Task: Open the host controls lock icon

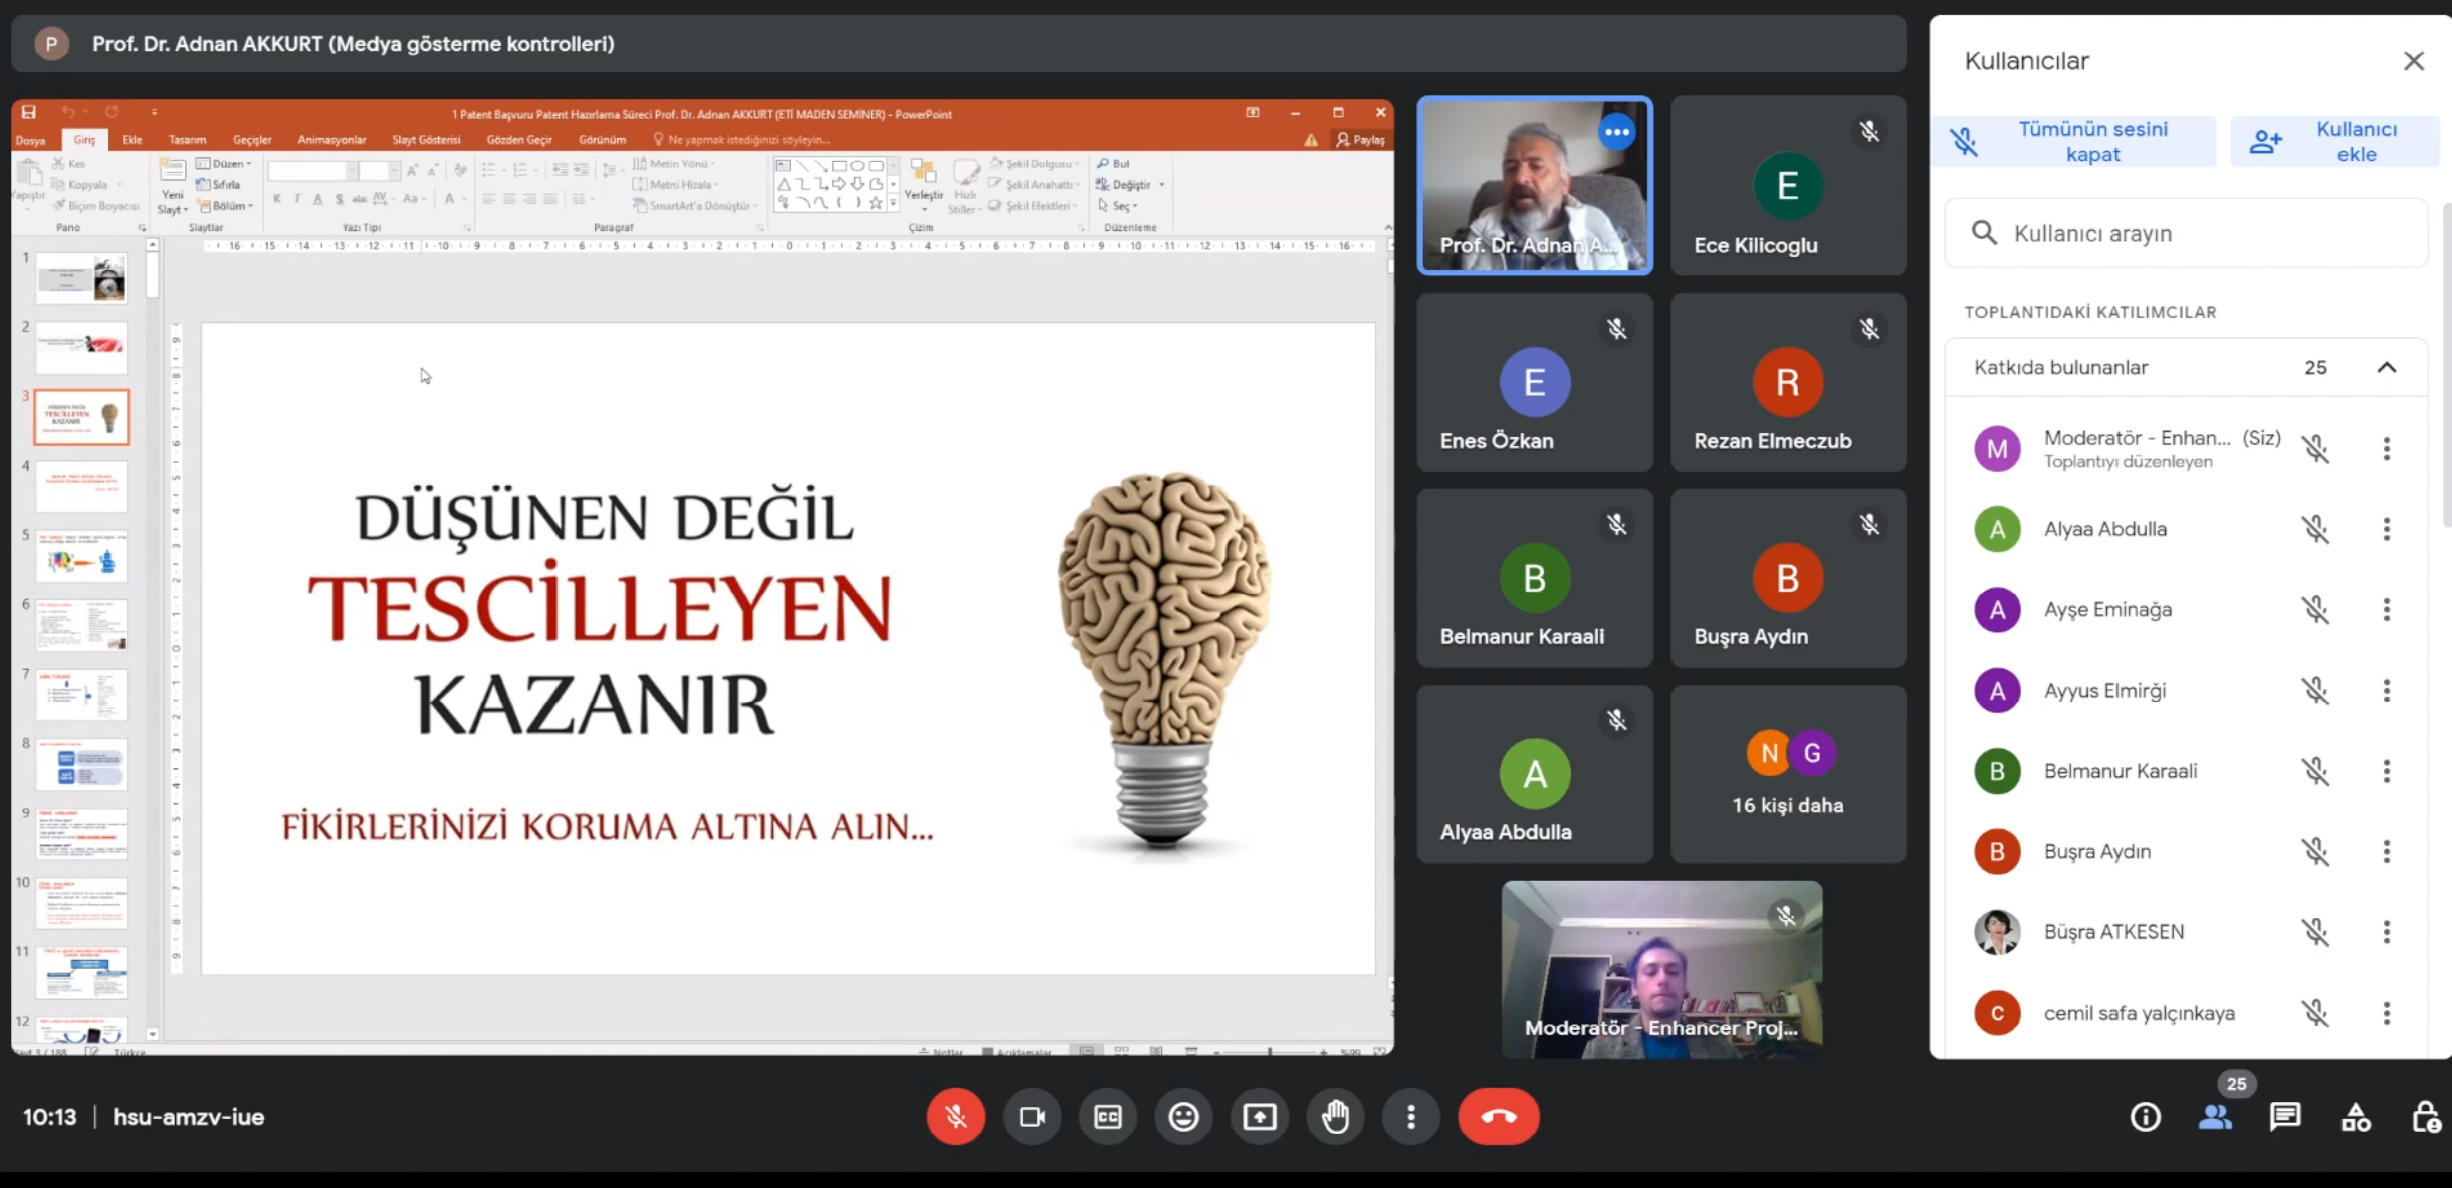Action: [x=2425, y=1116]
